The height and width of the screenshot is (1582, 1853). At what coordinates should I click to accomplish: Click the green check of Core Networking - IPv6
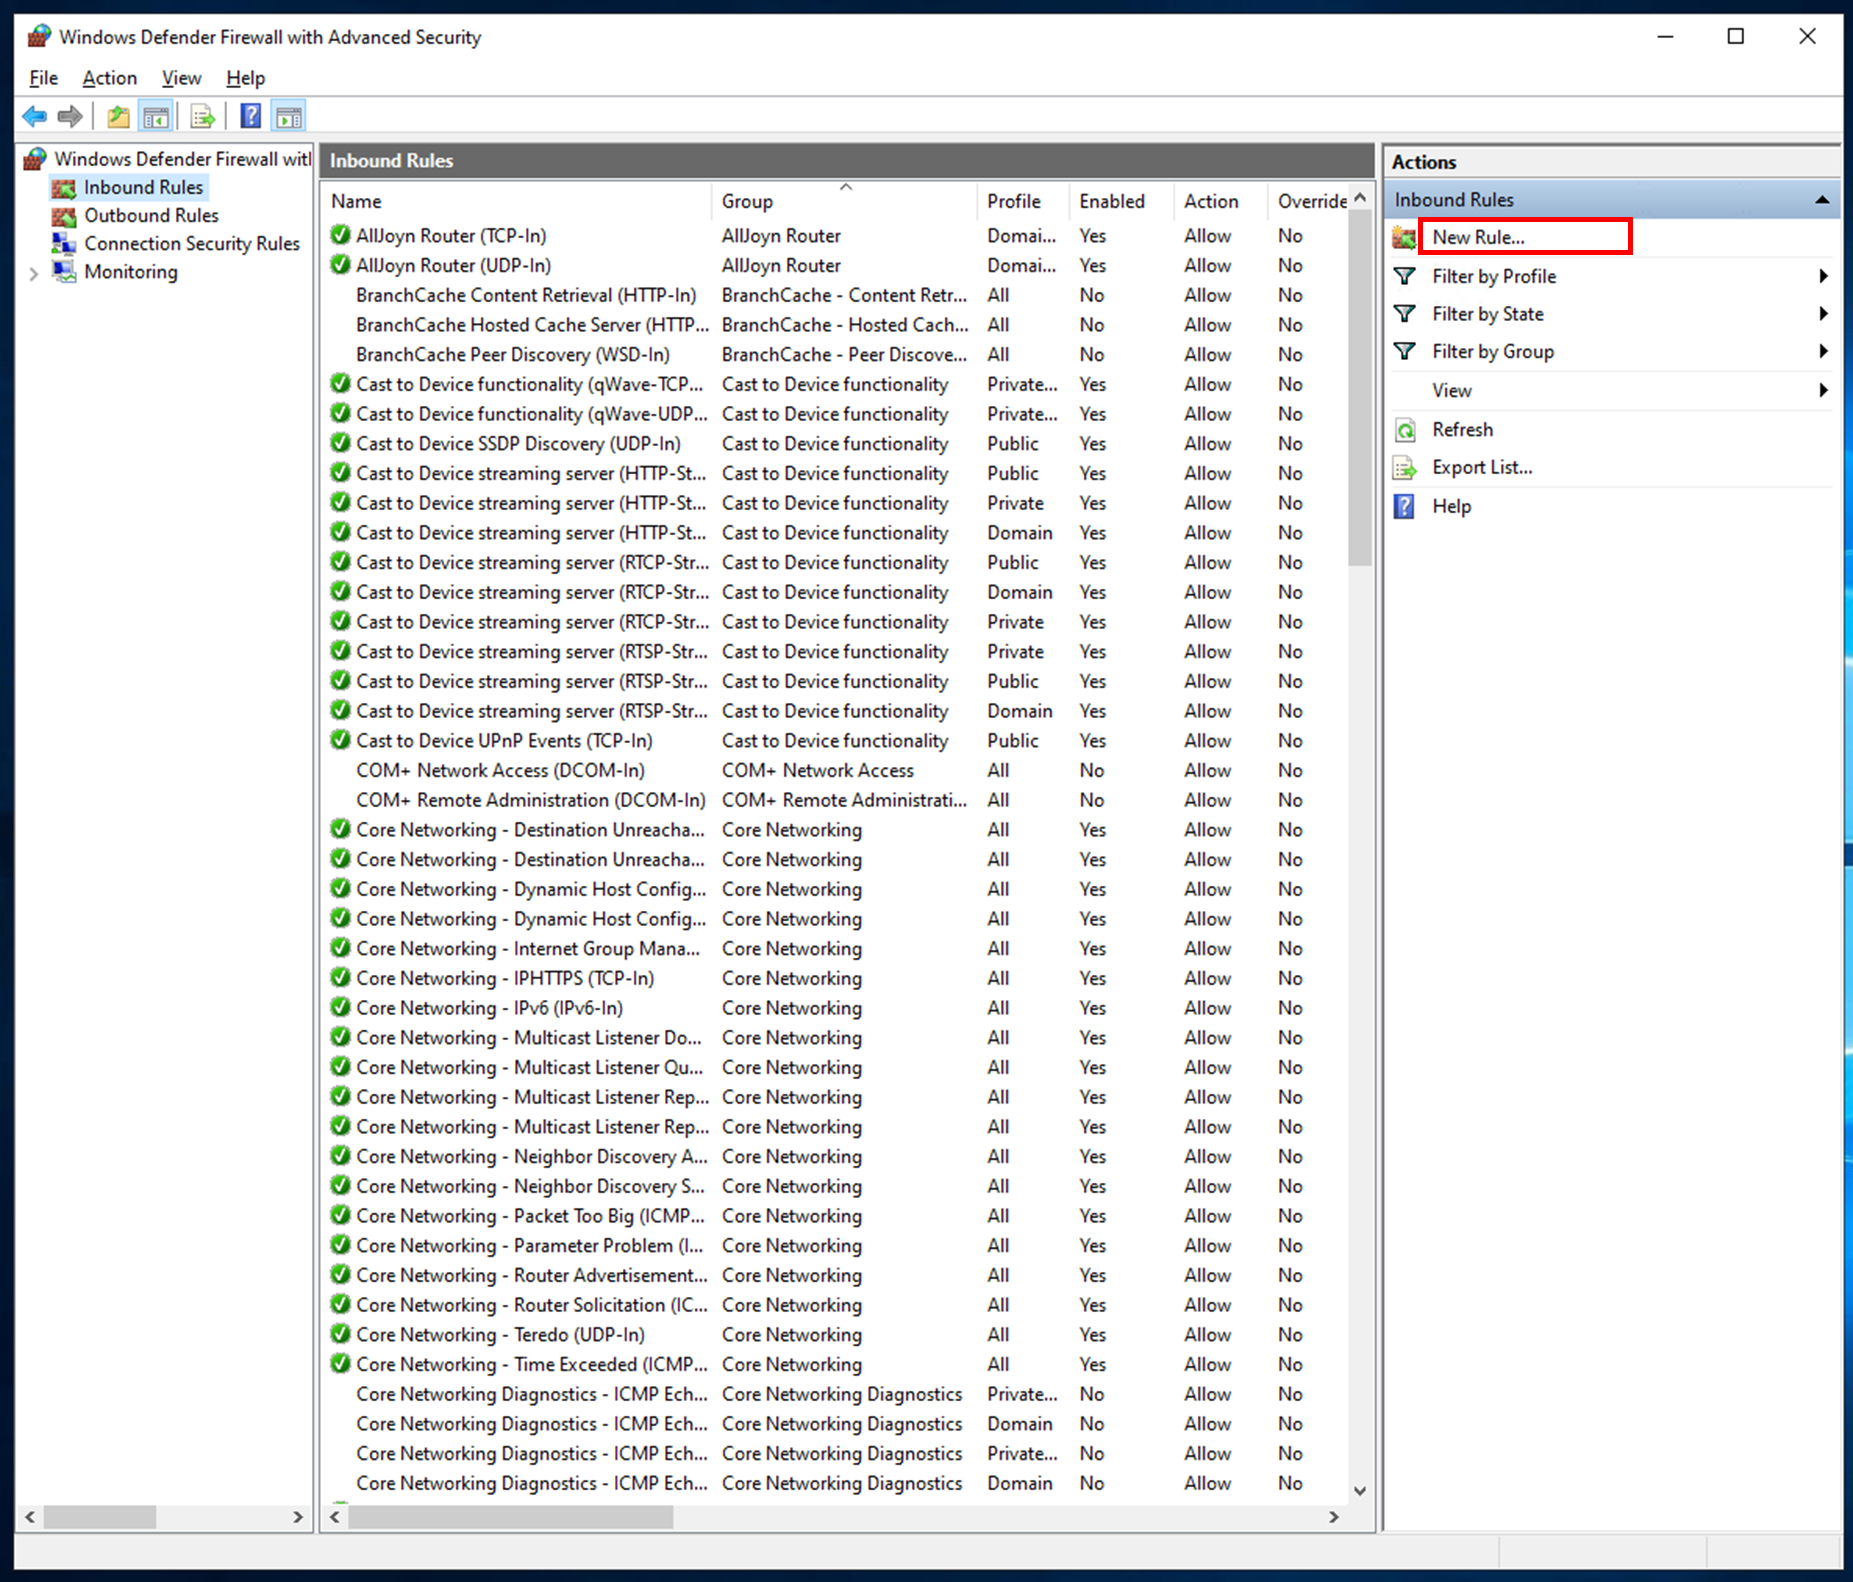[x=341, y=1008]
